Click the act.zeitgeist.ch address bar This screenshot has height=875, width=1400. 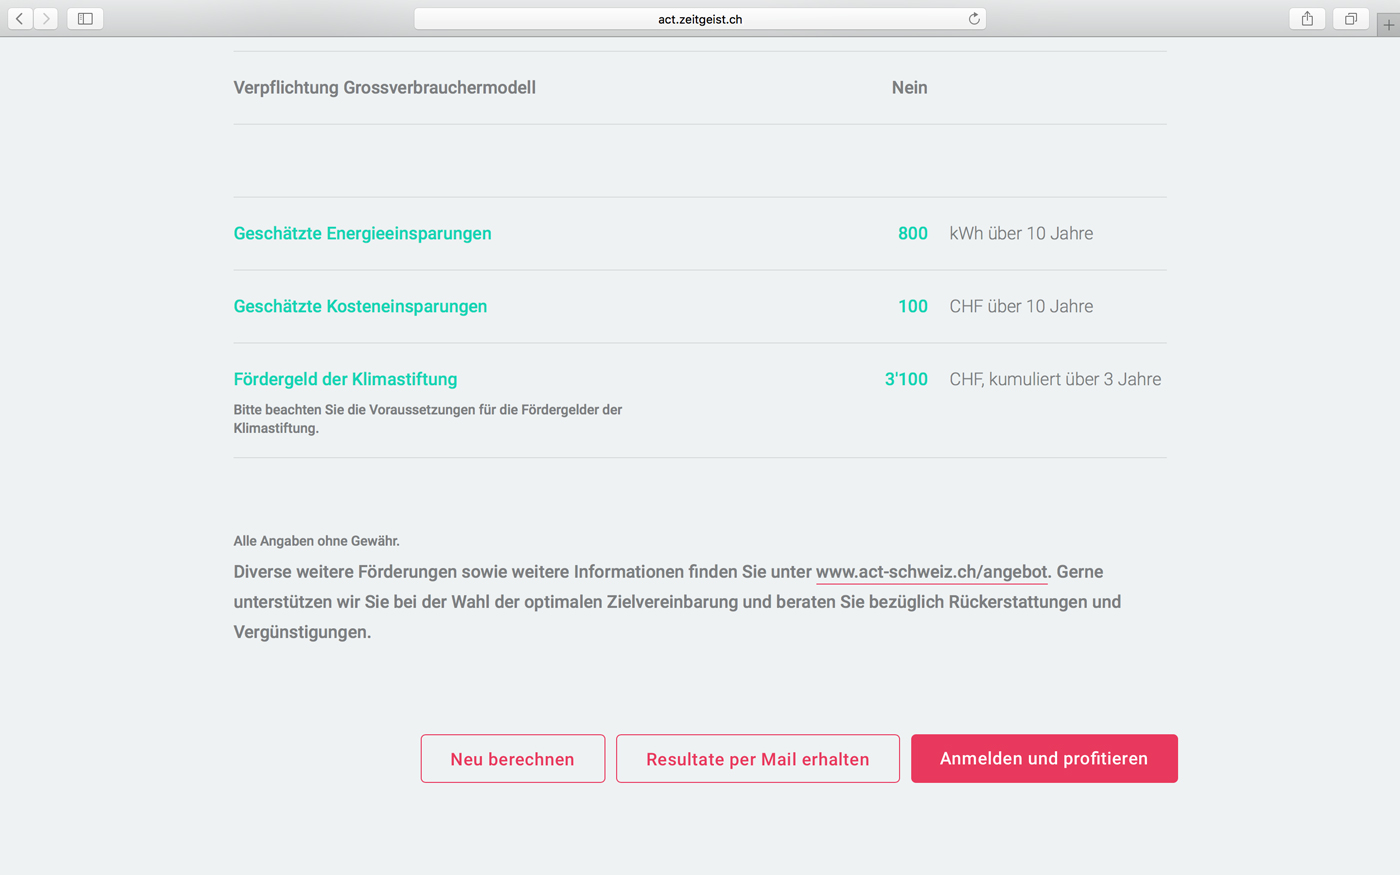[700, 19]
